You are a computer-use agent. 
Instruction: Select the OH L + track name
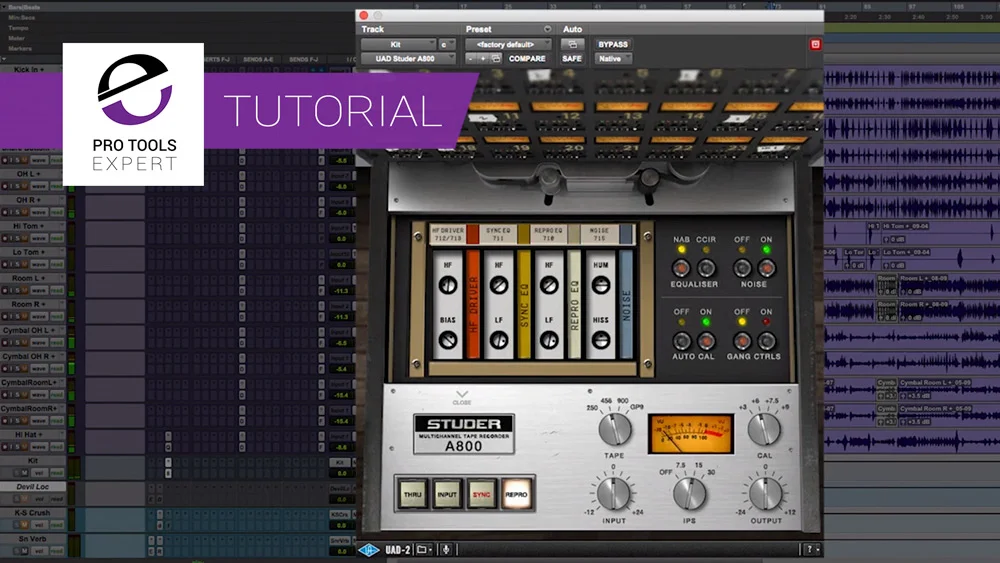(29, 173)
